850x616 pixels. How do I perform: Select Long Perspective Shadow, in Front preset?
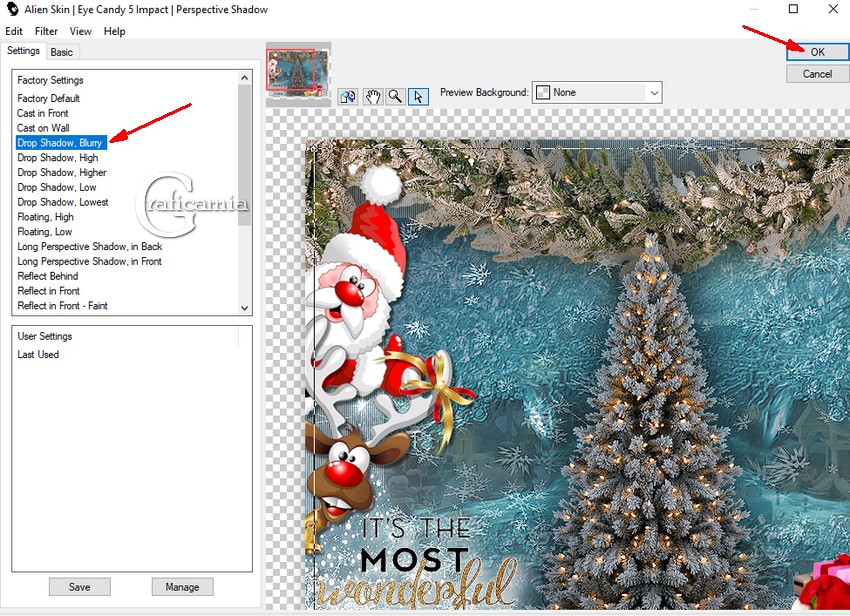[x=89, y=261]
